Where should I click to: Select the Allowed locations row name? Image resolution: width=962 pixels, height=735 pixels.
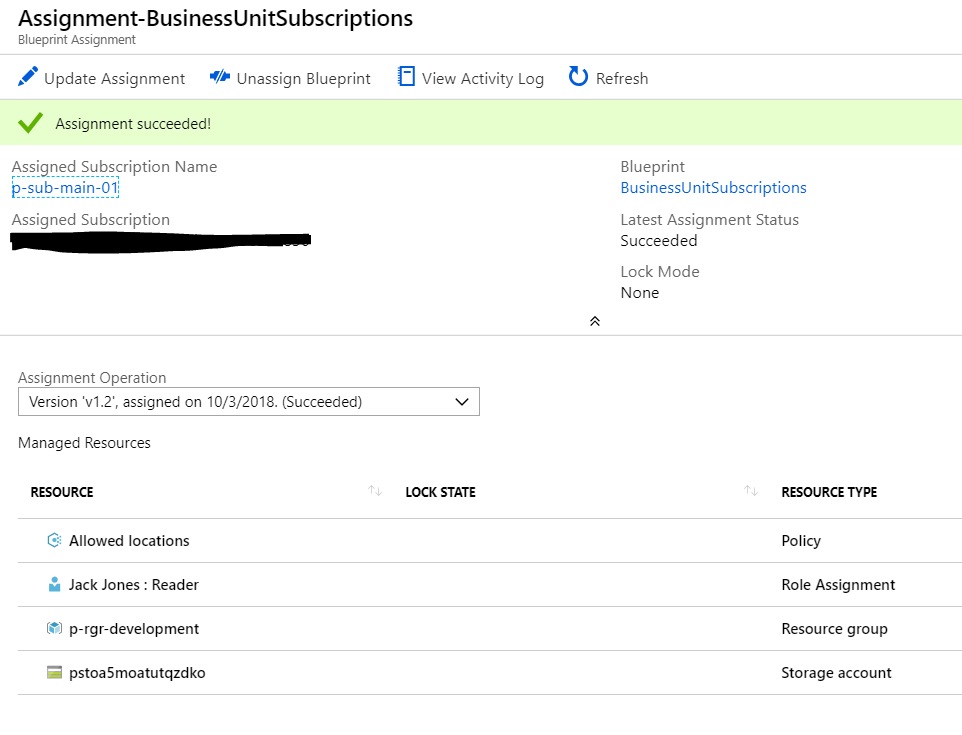(129, 541)
